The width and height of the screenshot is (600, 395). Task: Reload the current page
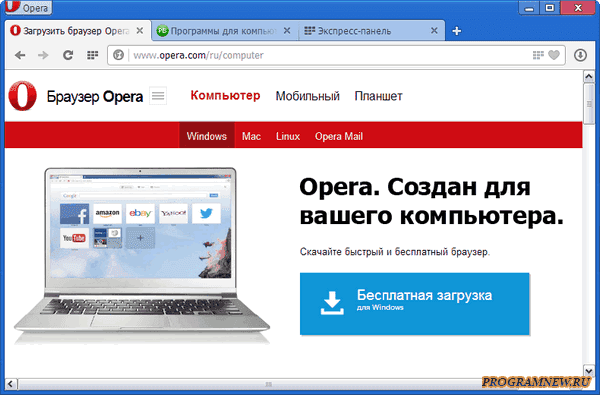(68, 55)
